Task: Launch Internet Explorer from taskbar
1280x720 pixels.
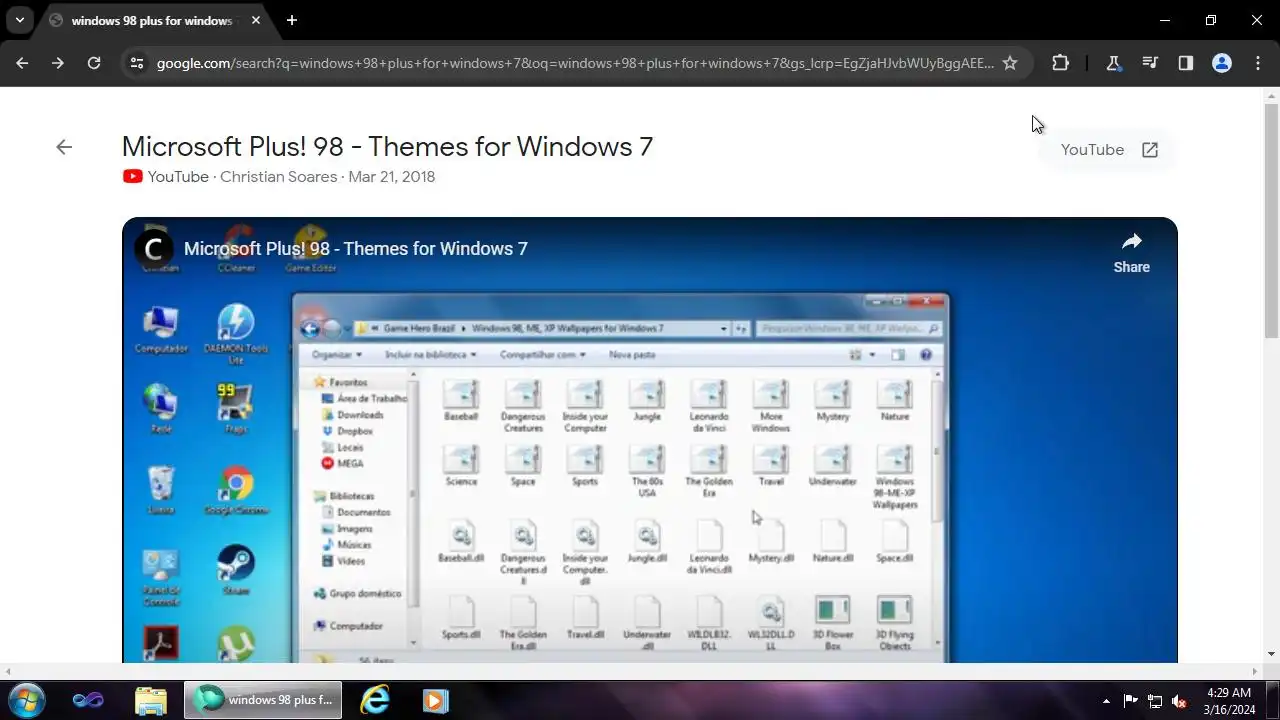Action: [x=375, y=700]
